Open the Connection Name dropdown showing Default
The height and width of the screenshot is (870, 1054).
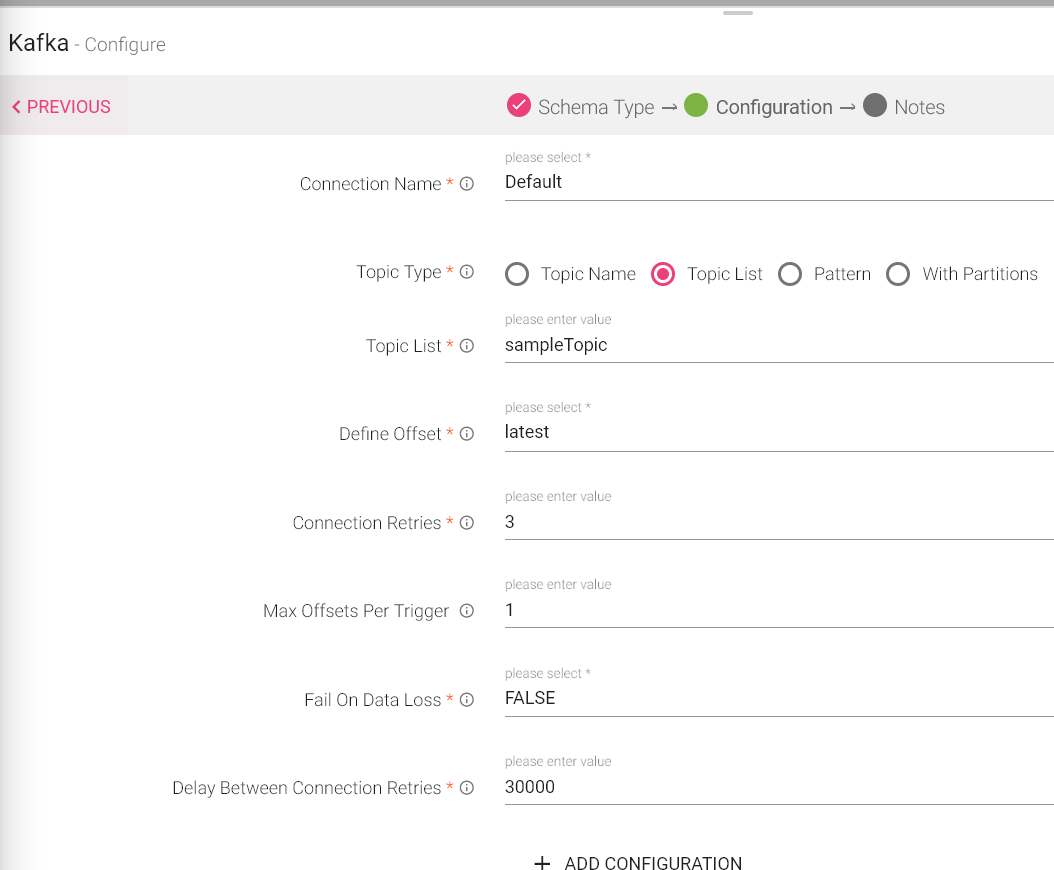tap(778, 182)
